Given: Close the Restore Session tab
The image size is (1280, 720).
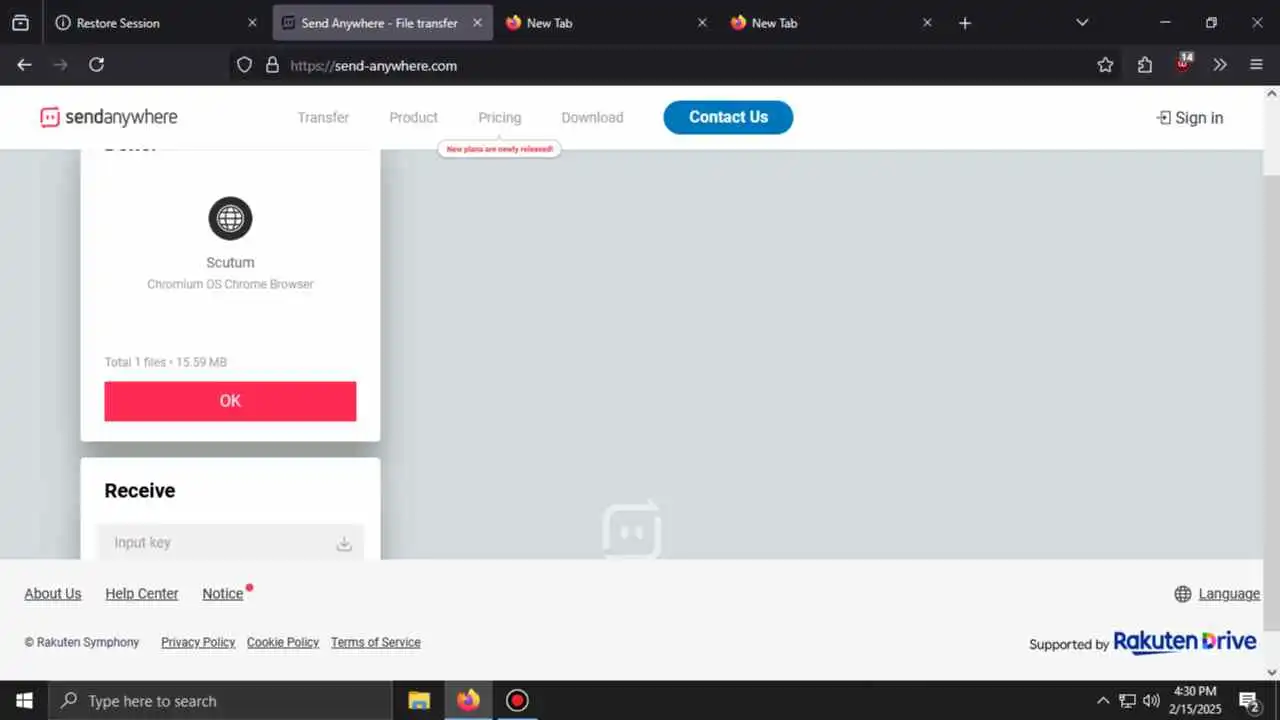Looking at the screenshot, I should [x=252, y=23].
